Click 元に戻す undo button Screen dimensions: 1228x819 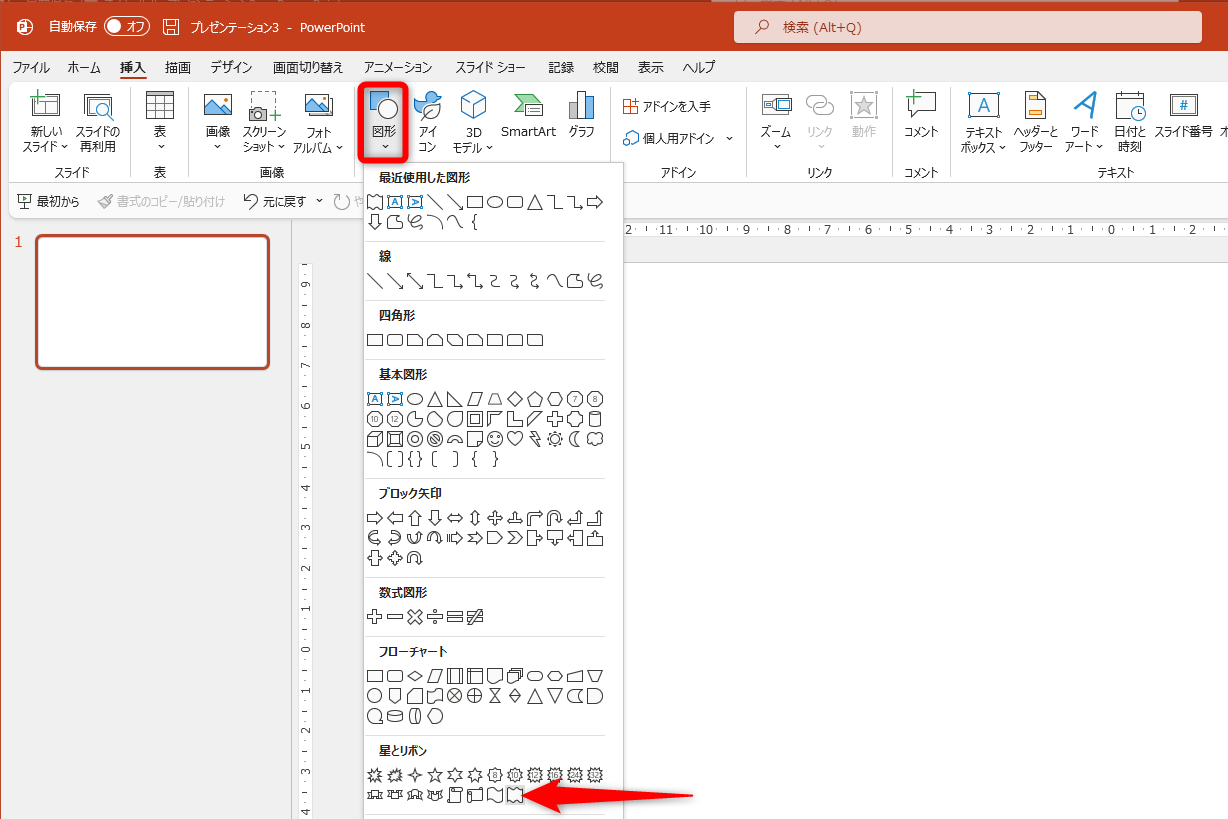tap(276, 201)
